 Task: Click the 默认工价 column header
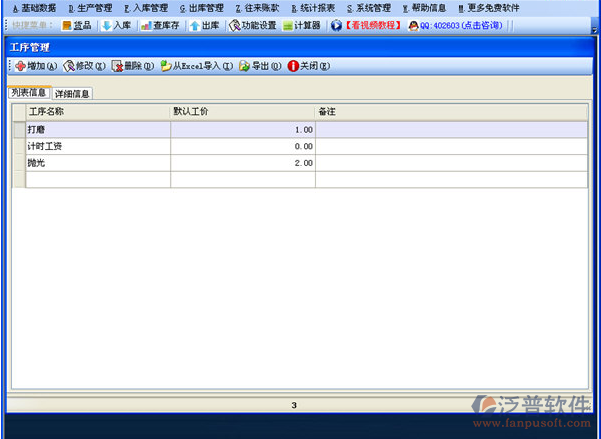(x=243, y=112)
